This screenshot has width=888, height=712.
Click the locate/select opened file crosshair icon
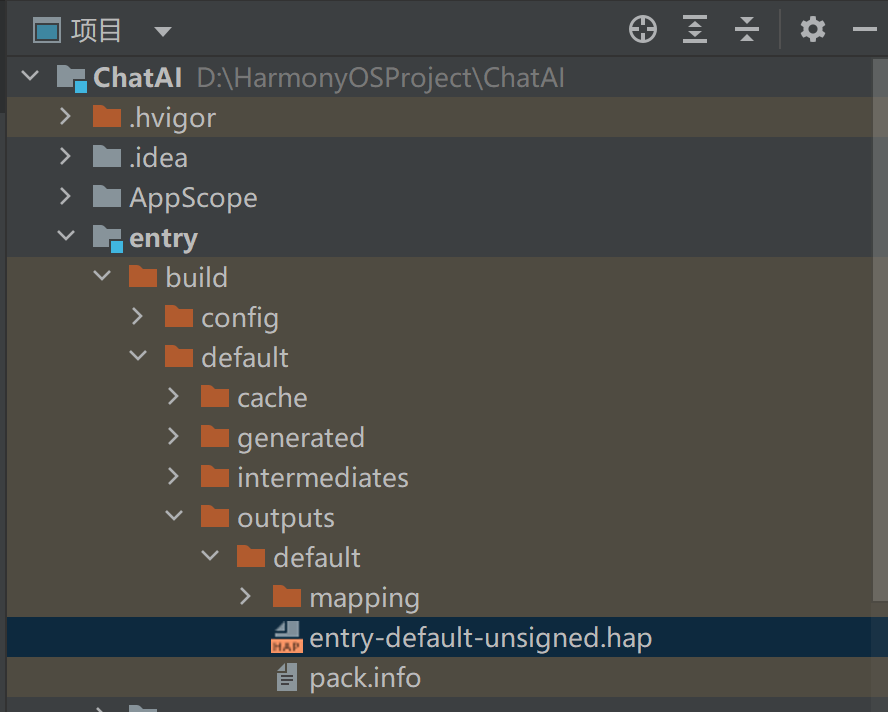643,29
